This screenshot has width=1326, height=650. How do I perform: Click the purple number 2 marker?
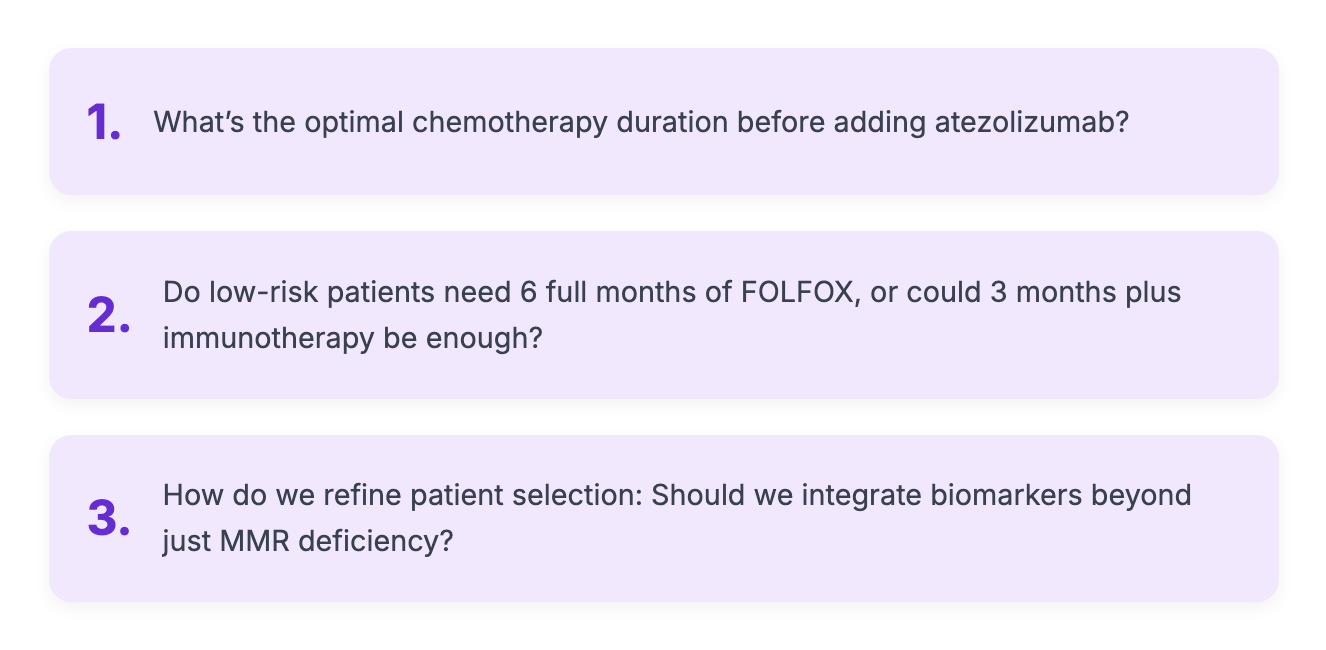coord(108,315)
